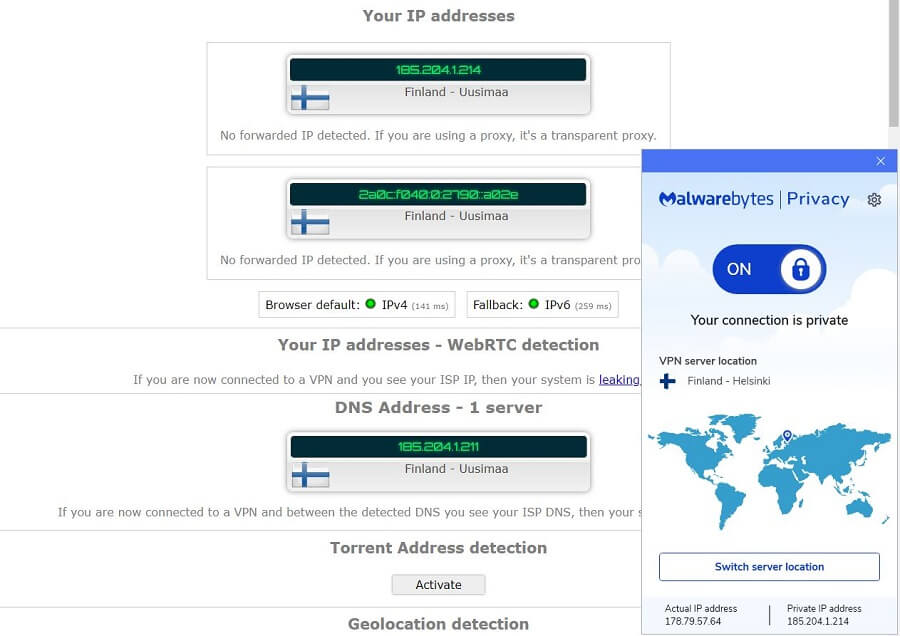900x636 pixels.
Task: Click the green IPv6 fallback status indicator
Action: (x=534, y=304)
